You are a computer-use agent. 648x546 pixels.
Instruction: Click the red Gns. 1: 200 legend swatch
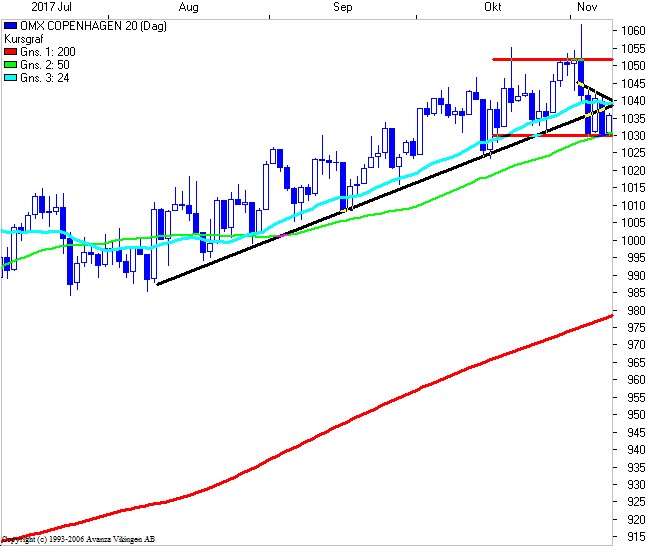coord(10,52)
